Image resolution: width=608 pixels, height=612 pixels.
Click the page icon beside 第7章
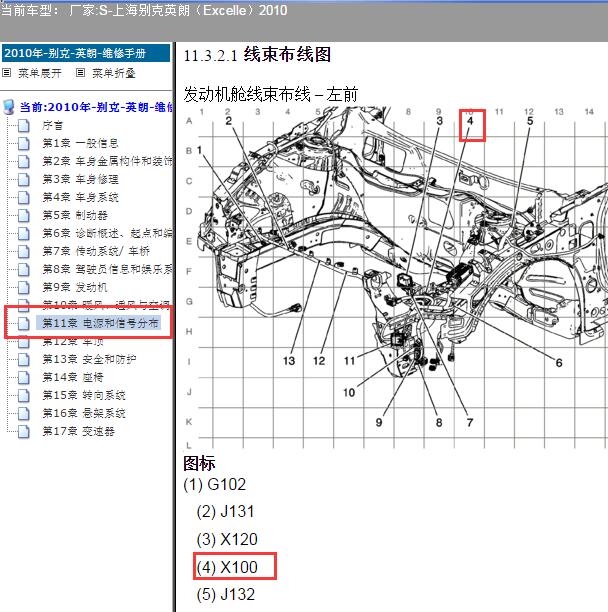pos(24,251)
